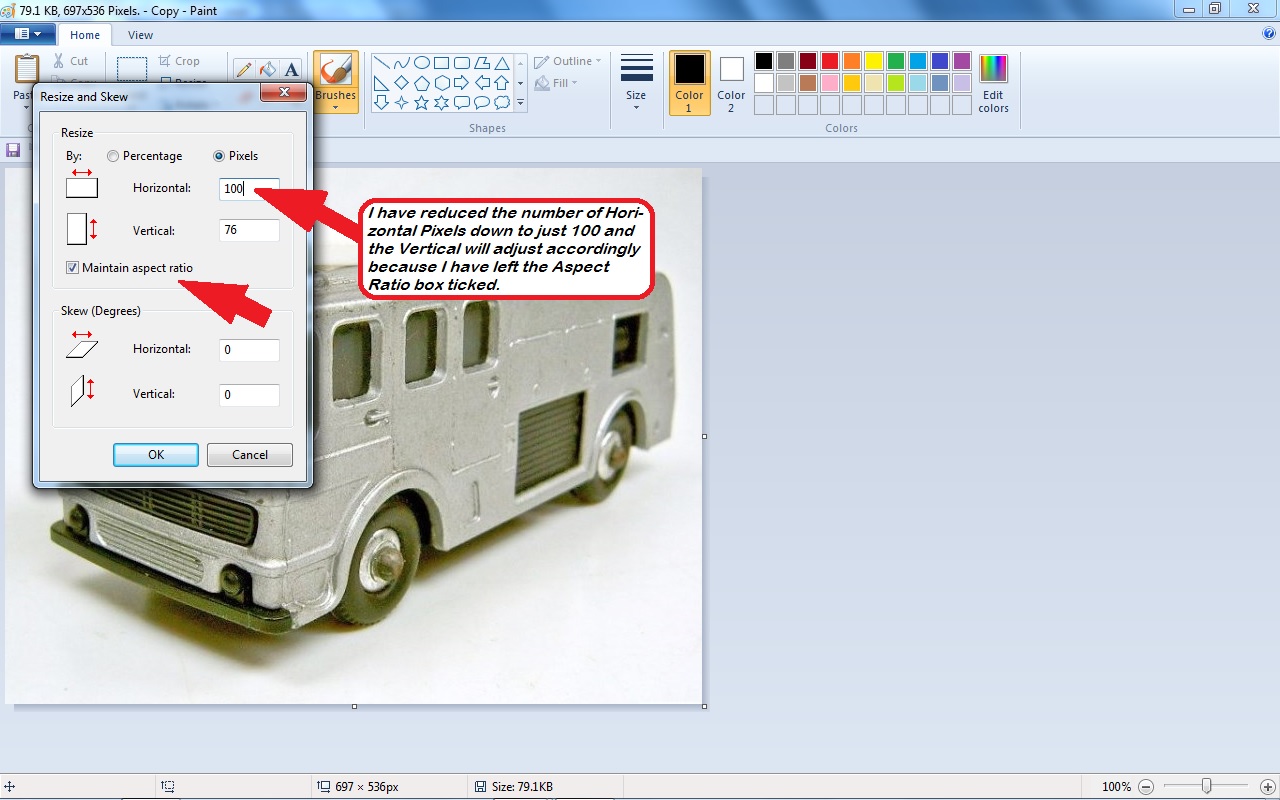Choose the five-point star shape
Viewport: 1280px width, 800px height.
421,102
